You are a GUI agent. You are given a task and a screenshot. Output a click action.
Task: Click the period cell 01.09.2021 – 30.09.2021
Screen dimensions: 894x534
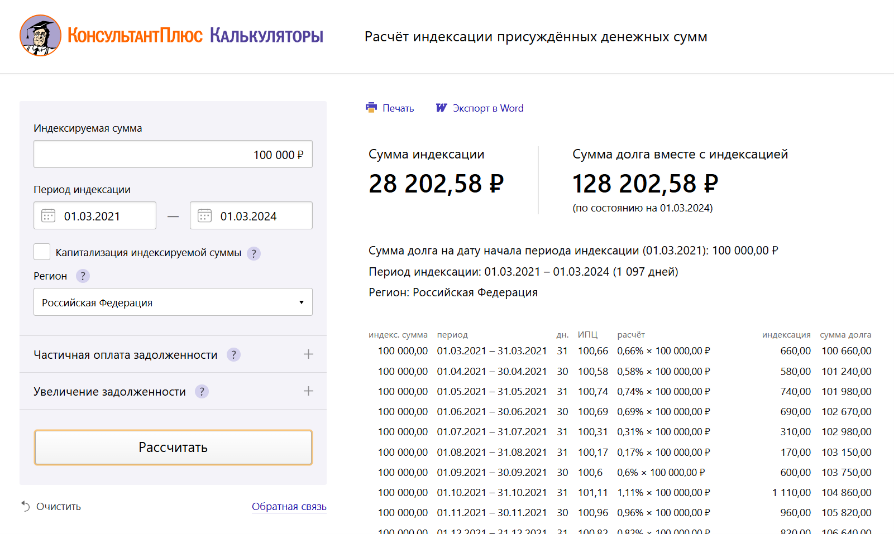point(491,472)
